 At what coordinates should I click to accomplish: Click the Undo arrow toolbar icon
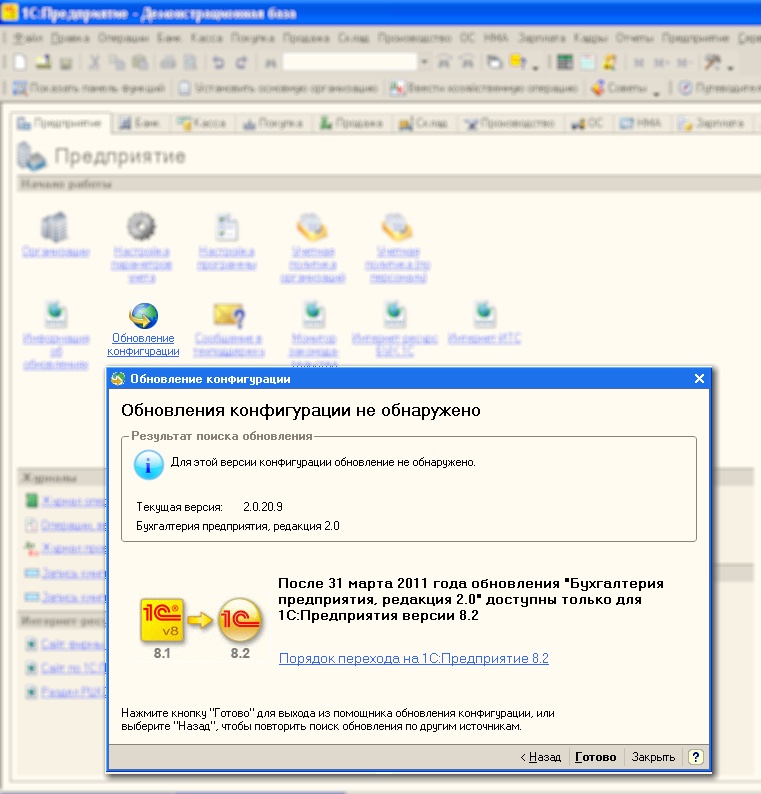[218, 63]
